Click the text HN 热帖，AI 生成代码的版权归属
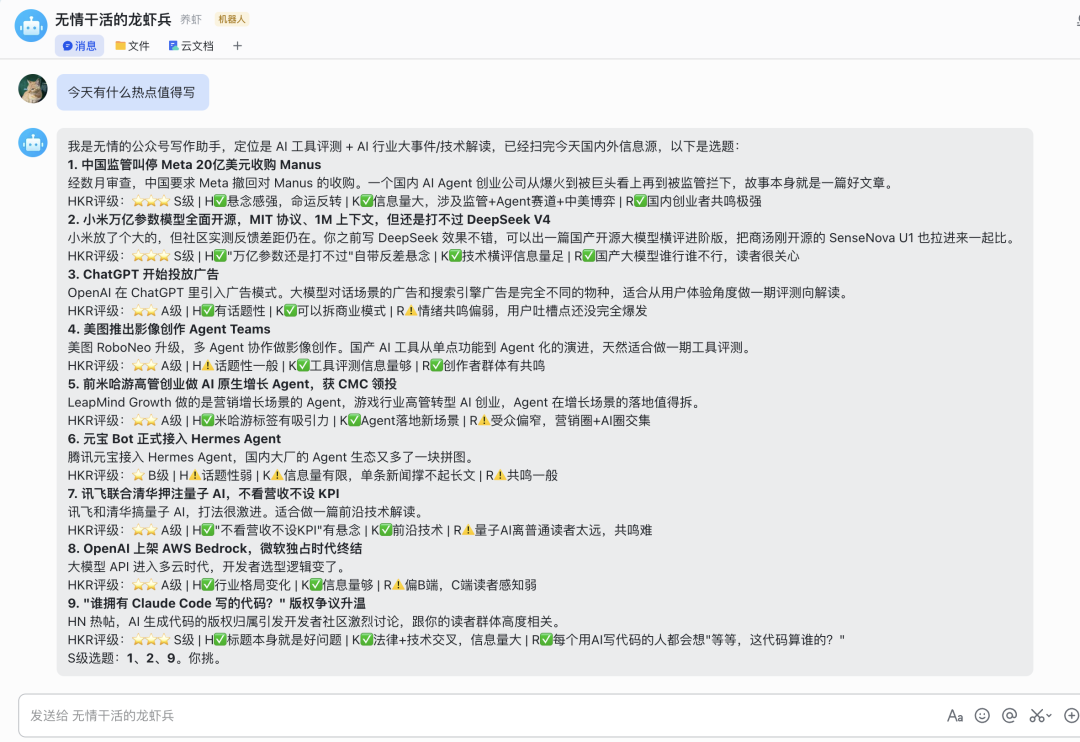1080x742 pixels. click(317, 621)
